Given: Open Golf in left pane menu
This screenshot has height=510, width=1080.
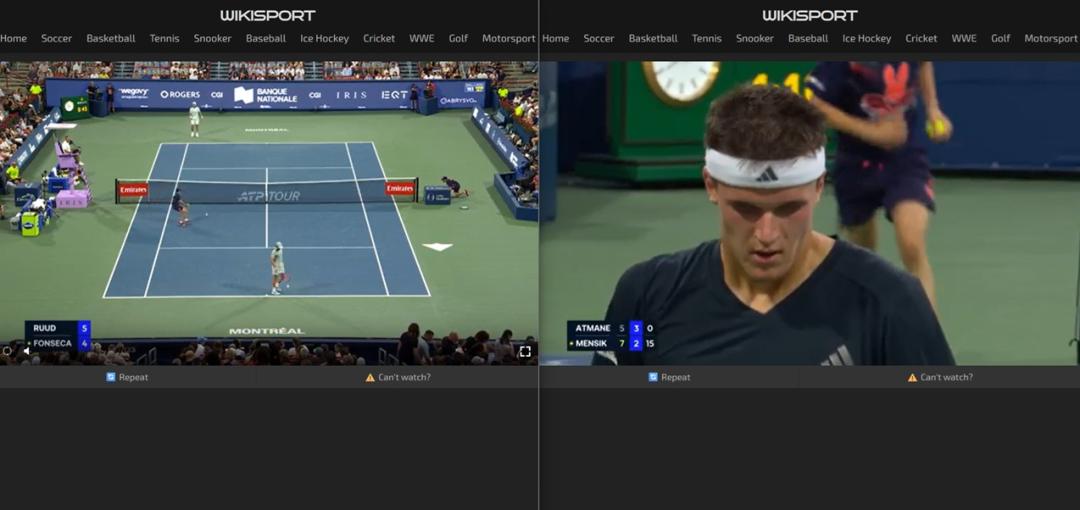Looking at the screenshot, I should point(458,39).
